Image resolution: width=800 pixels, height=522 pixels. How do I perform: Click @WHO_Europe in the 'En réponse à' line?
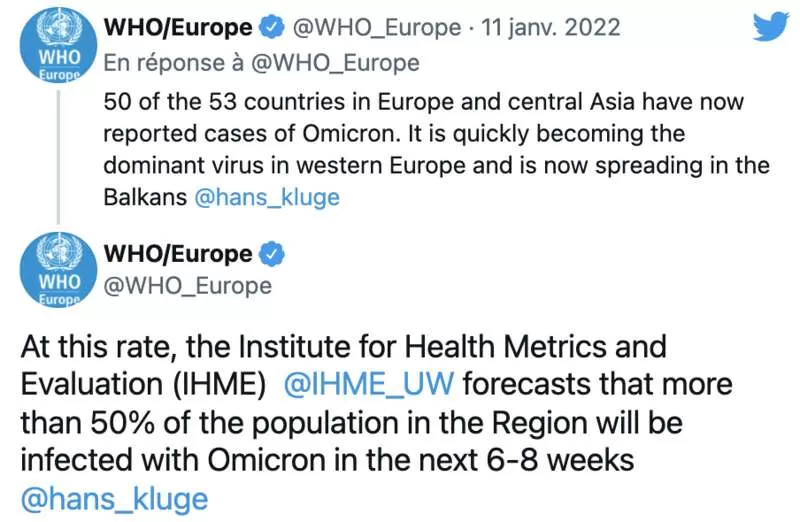[335, 63]
